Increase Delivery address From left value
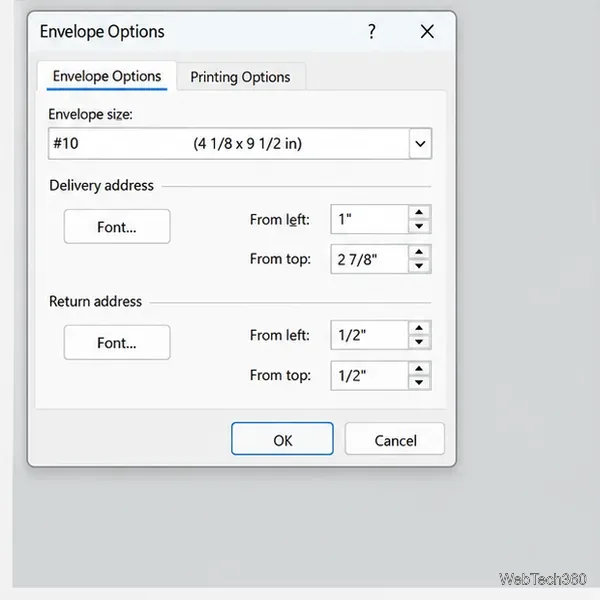This screenshot has height=600, width=600. tap(419, 212)
